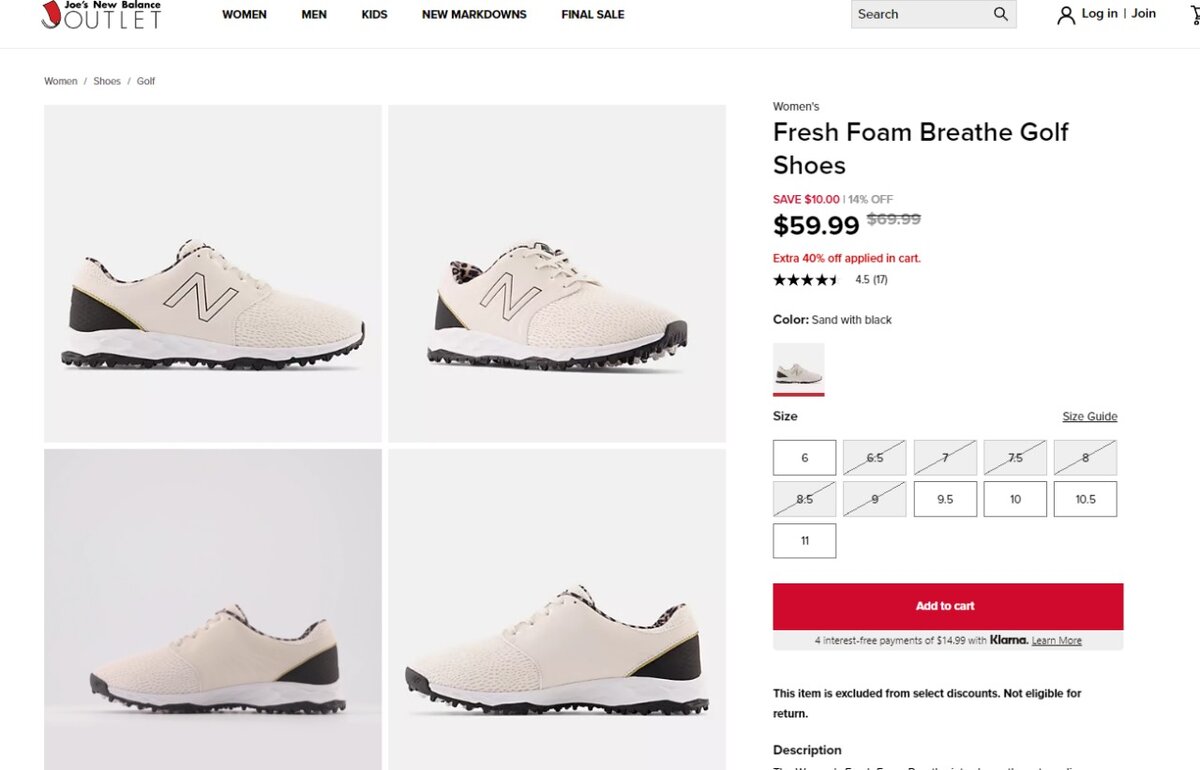
Task: Open the Size Guide link
Action: click(1089, 417)
